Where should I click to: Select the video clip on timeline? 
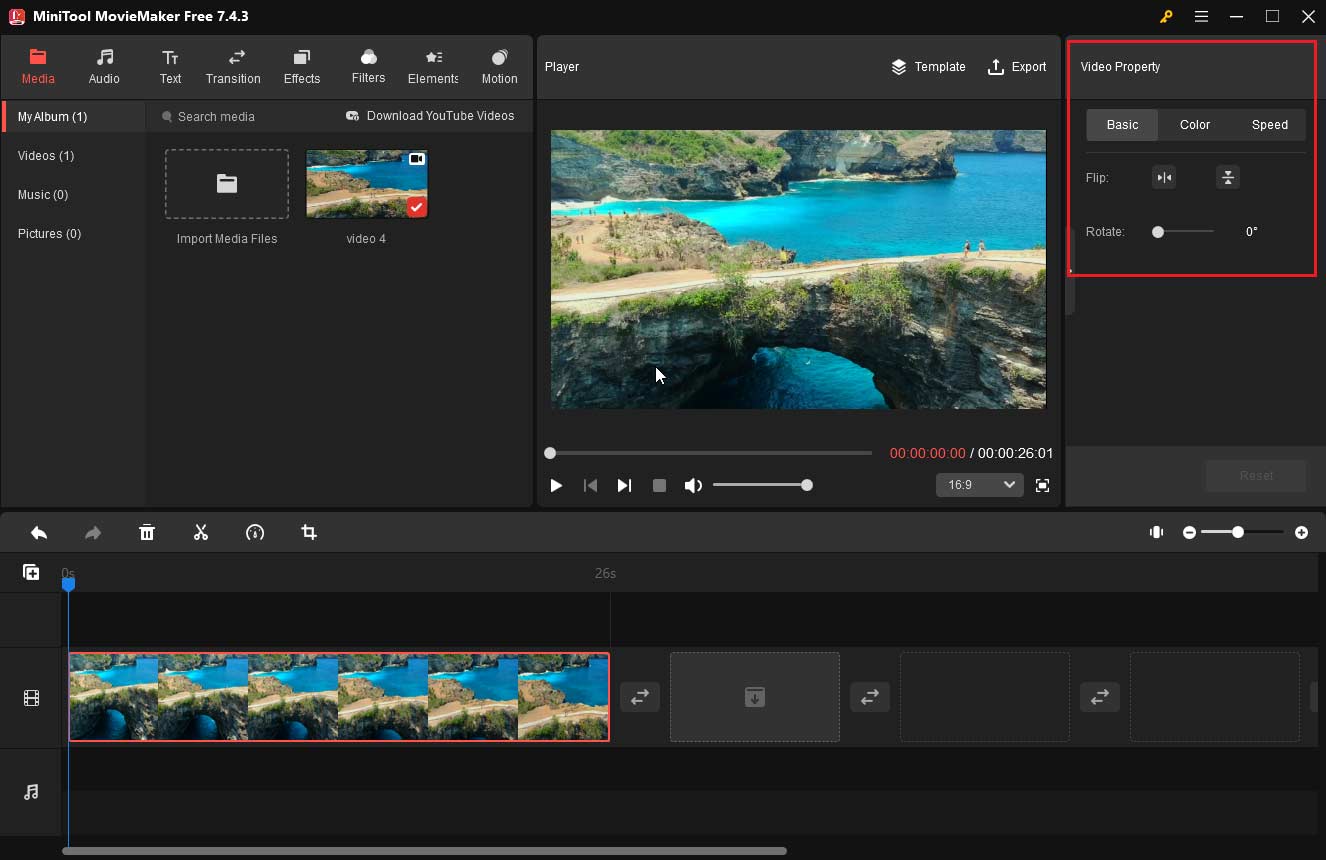[339, 697]
